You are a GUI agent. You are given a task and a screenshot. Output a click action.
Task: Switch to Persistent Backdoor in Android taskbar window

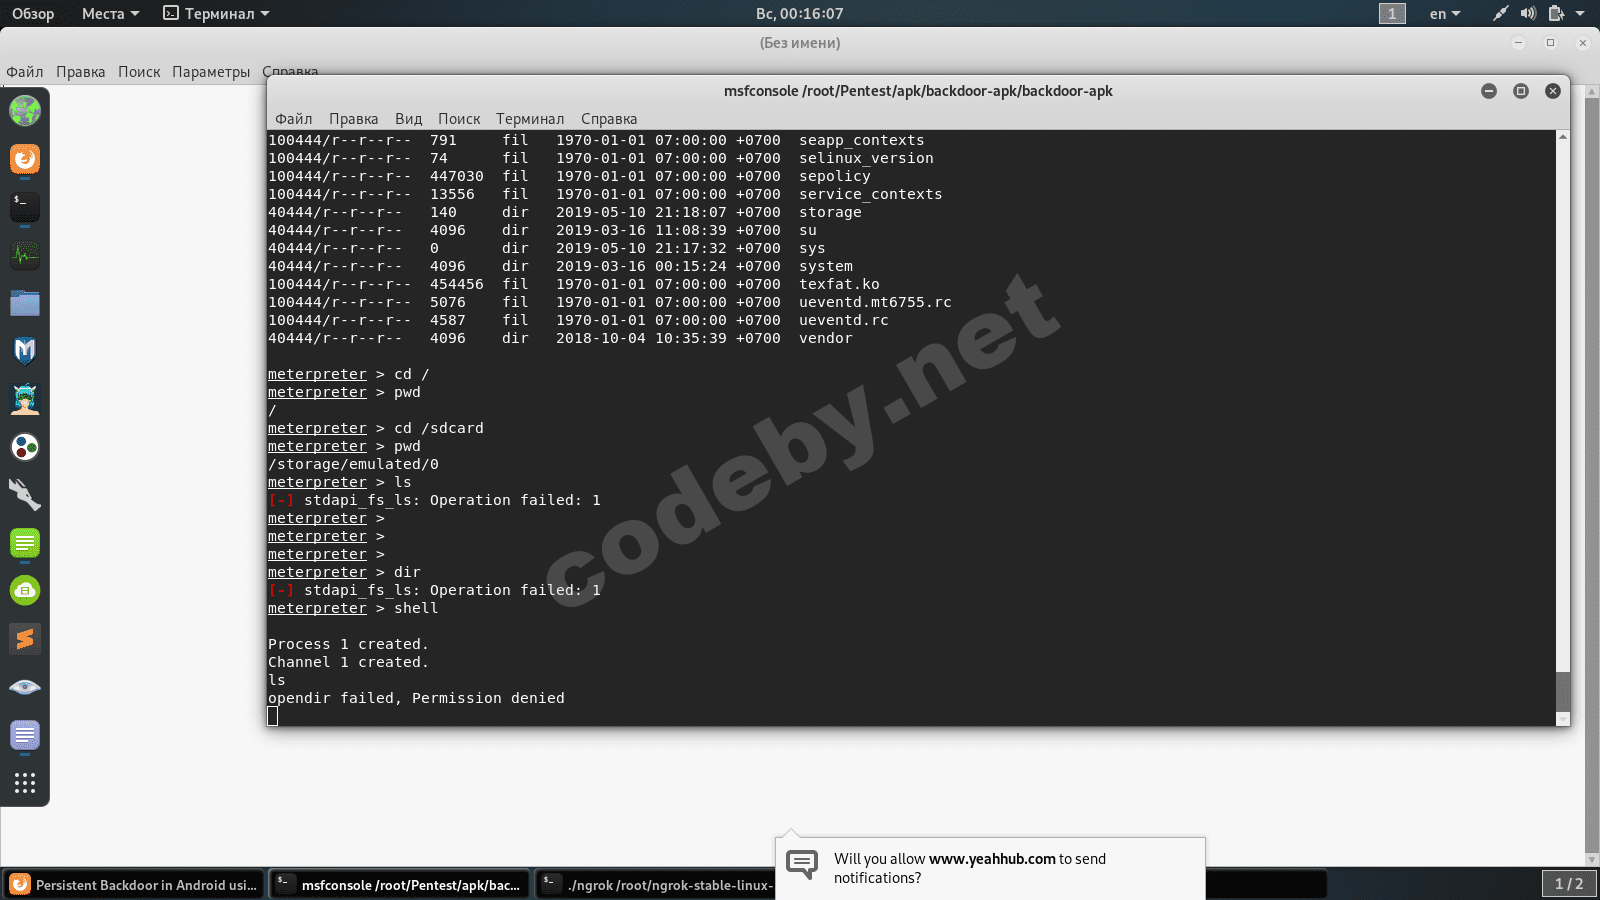click(133, 885)
